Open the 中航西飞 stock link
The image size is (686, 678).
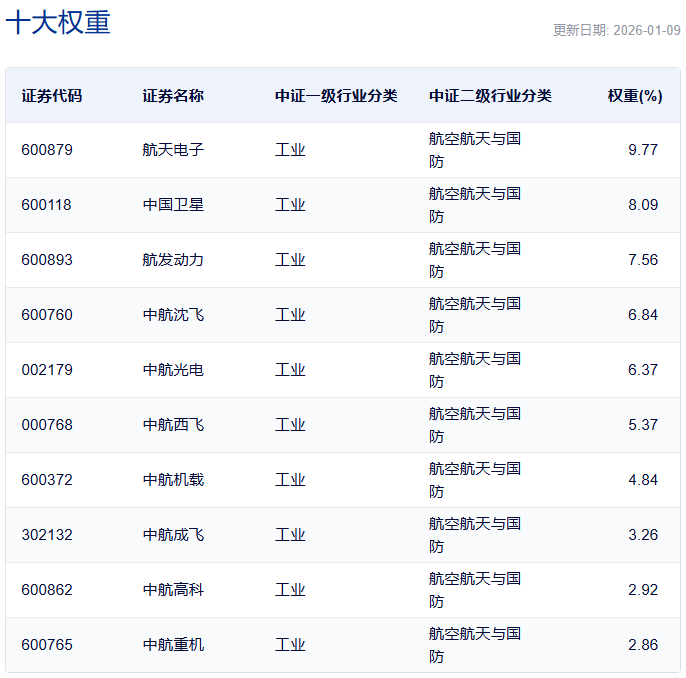(x=173, y=425)
